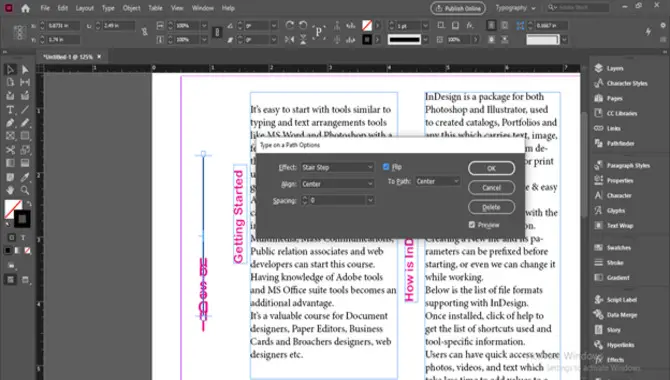The width and height of the screenshot is (670, 380).
Task: Select the Pen tool
Action: (10, 123)
